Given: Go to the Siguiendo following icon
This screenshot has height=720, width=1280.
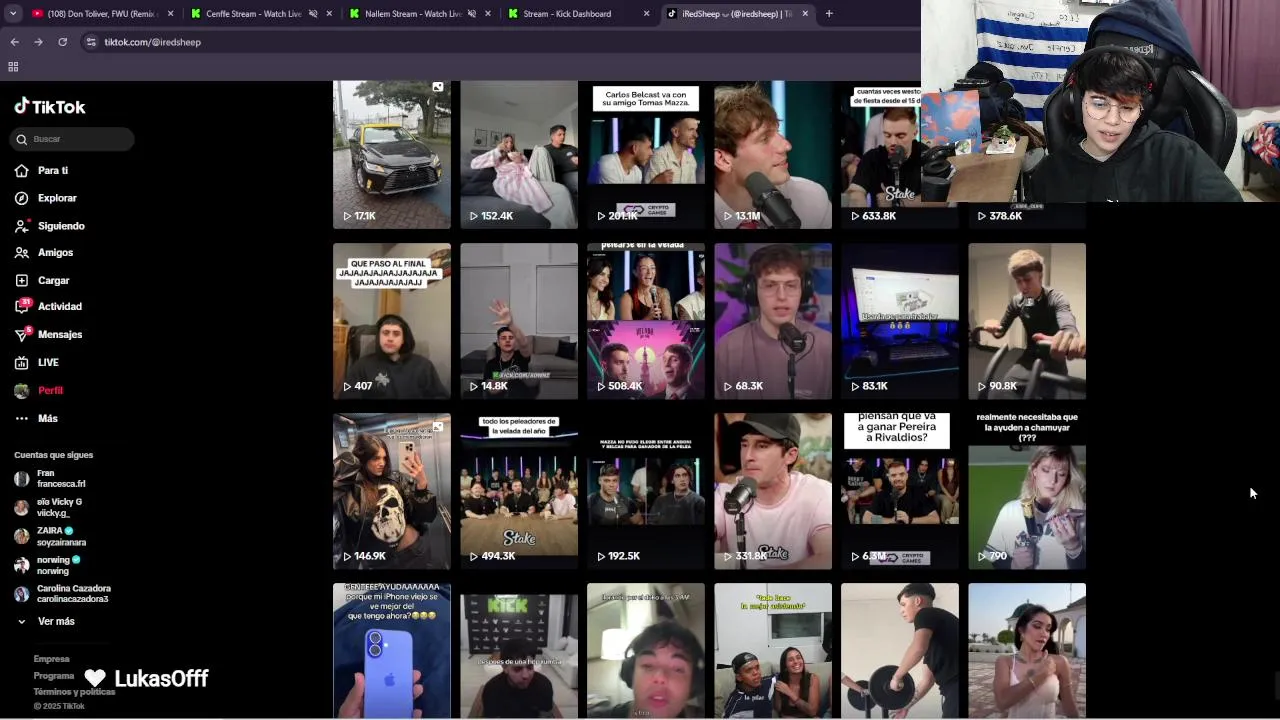Looking at the screenshot, I should coord(22,226).
